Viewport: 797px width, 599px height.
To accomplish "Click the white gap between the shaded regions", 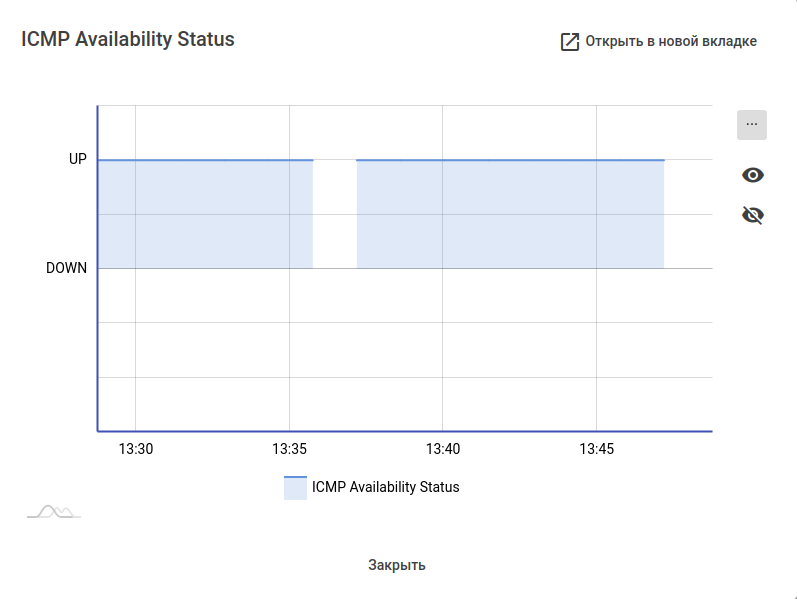I will [x=335, y=214].
